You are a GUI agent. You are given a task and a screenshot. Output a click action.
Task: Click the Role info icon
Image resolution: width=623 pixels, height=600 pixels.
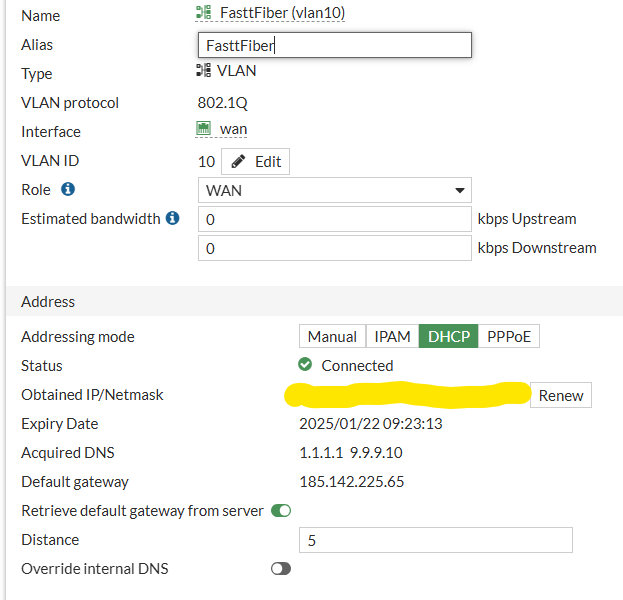coord(68,189)
